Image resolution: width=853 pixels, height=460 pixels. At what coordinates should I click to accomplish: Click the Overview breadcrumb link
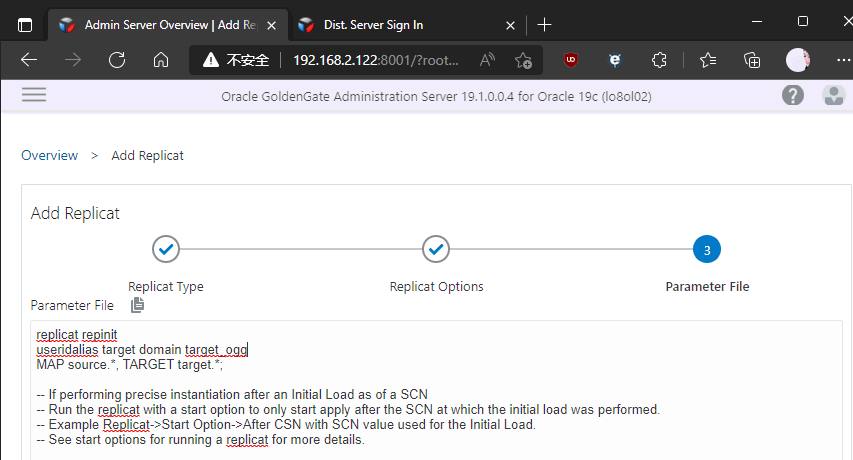[50, 155]
